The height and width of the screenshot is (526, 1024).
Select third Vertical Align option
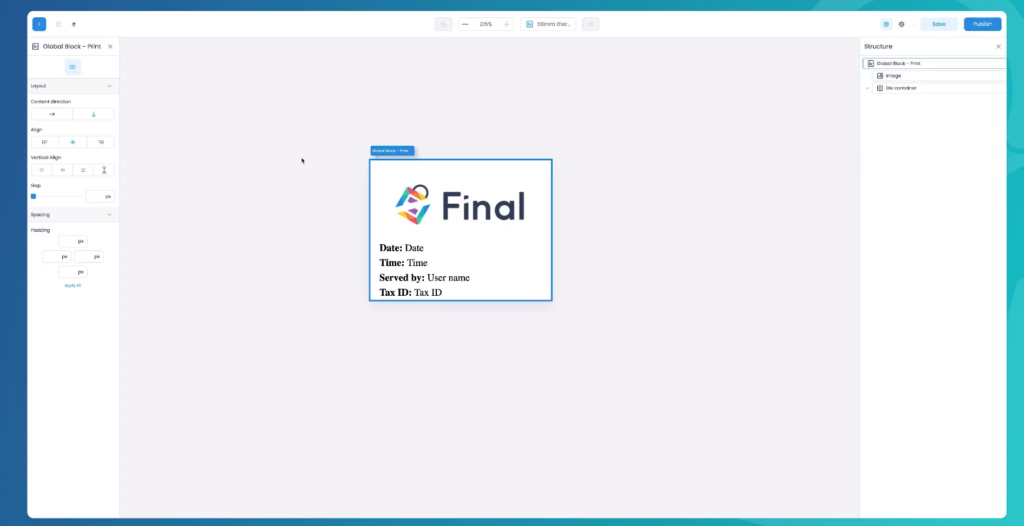[83, 170]
